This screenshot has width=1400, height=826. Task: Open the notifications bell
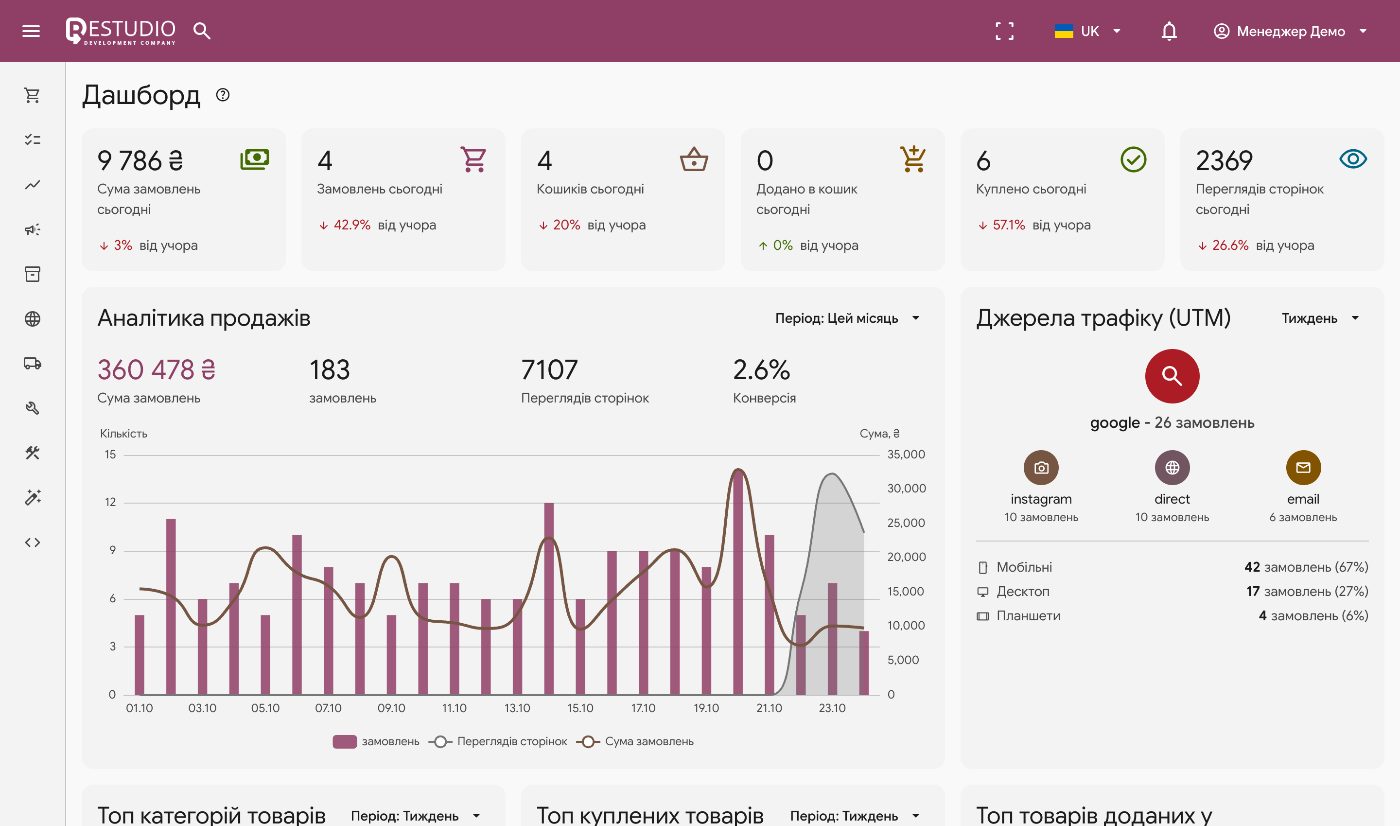(1169, 31)
